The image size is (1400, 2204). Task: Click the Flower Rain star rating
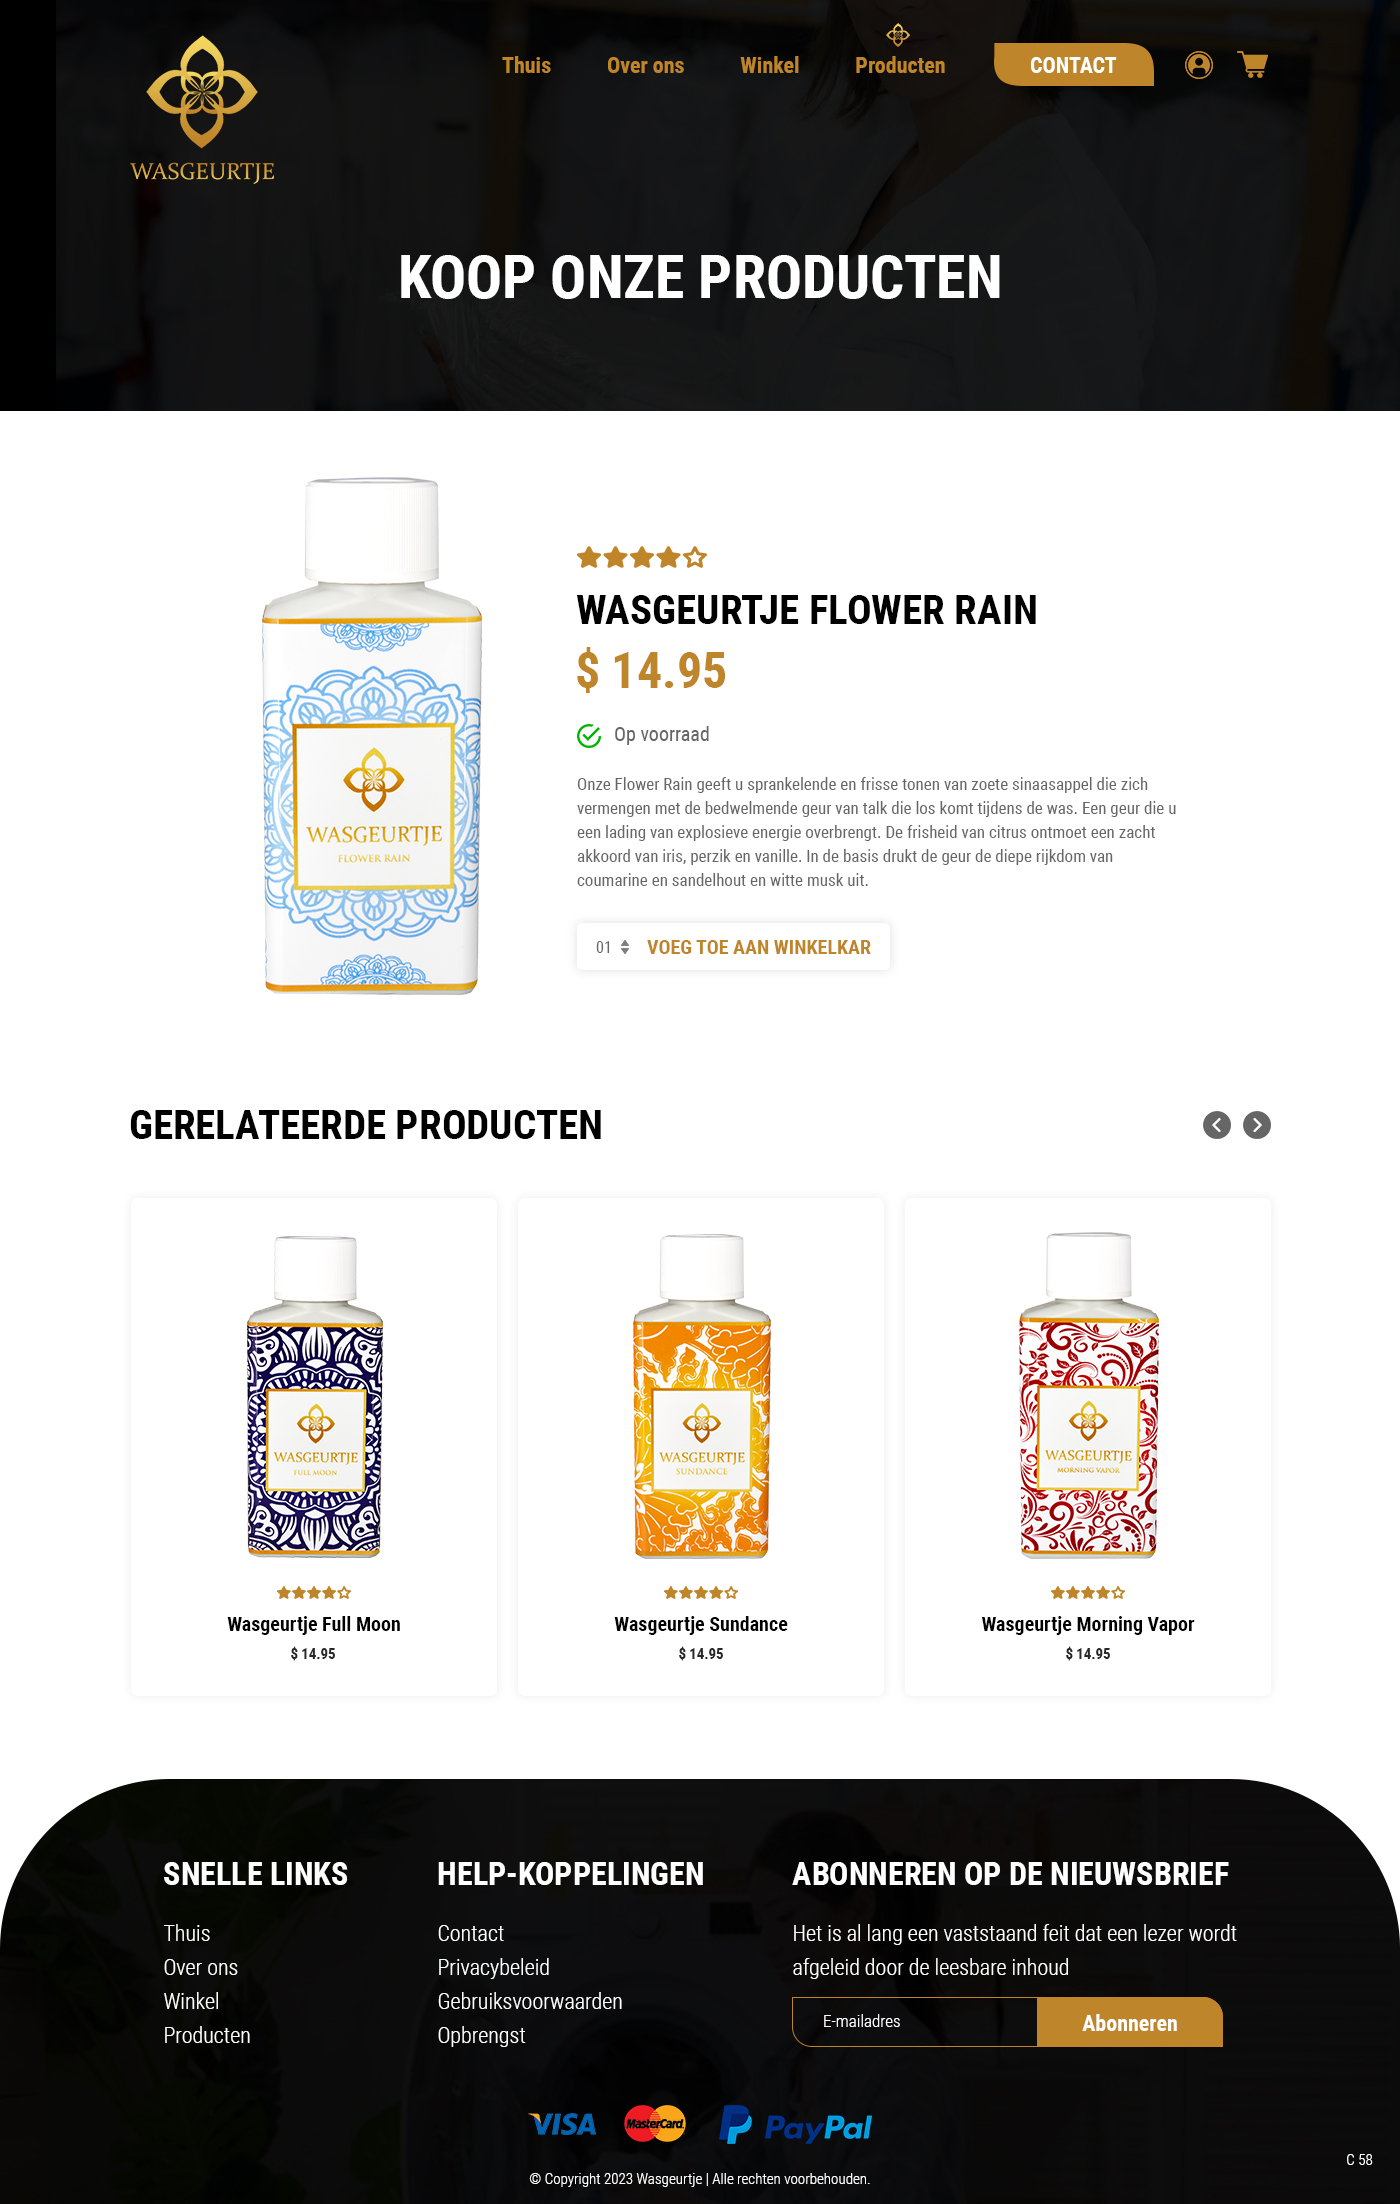tap(642, 557)
